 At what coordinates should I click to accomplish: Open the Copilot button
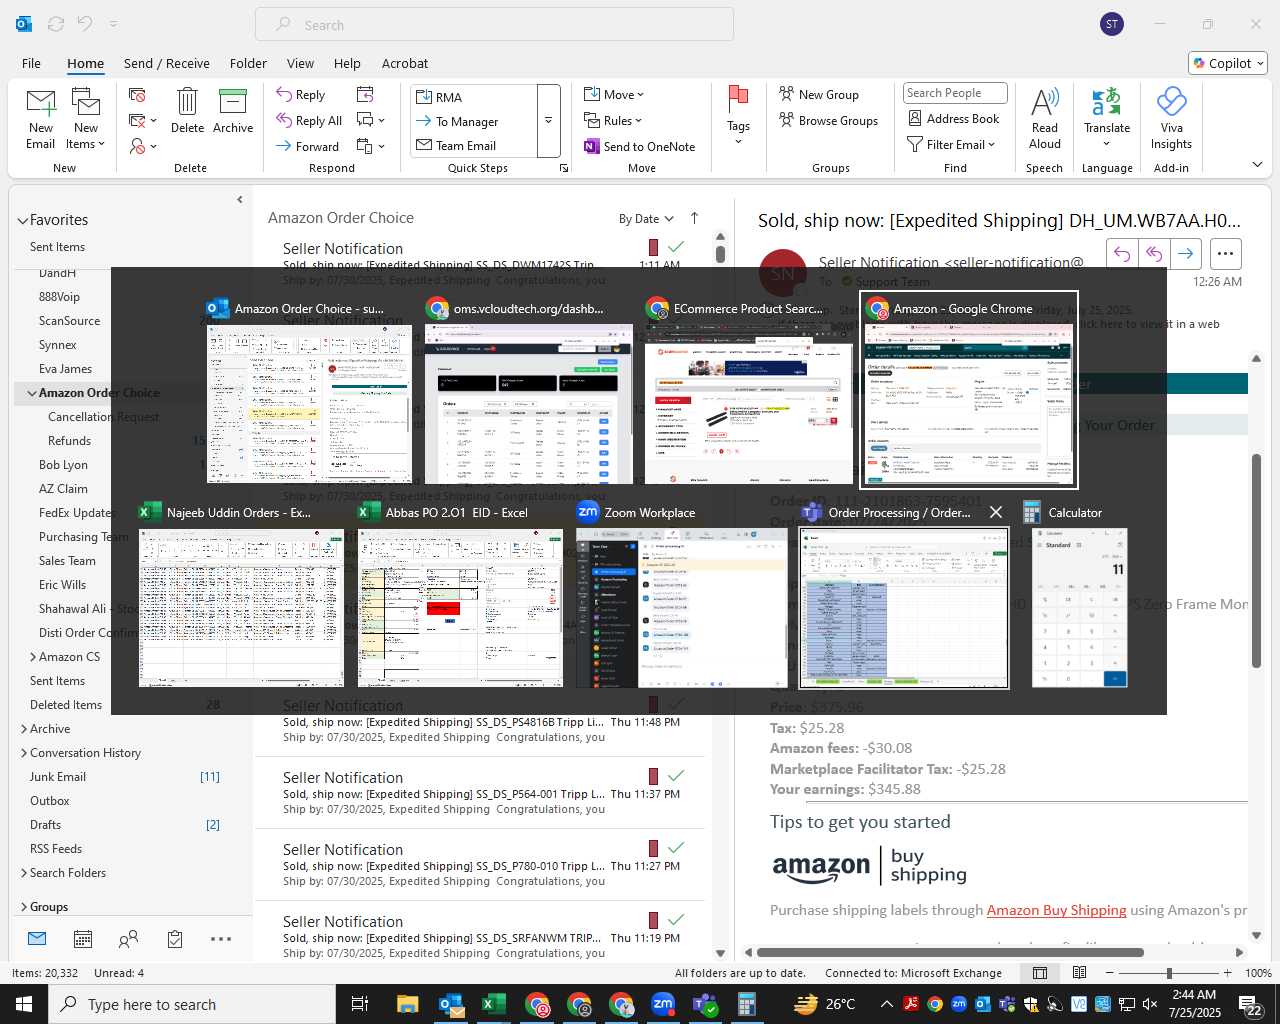(x=1228, y=63)
